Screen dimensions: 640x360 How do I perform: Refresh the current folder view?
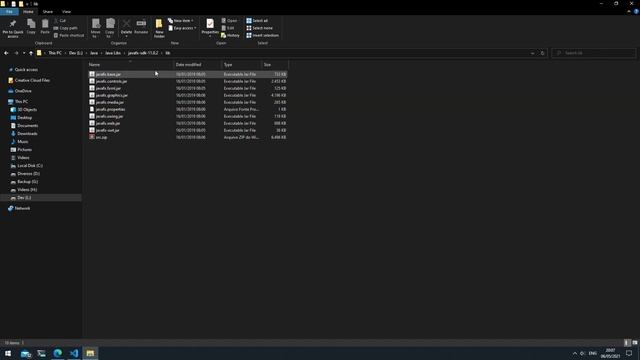point(542,53)
